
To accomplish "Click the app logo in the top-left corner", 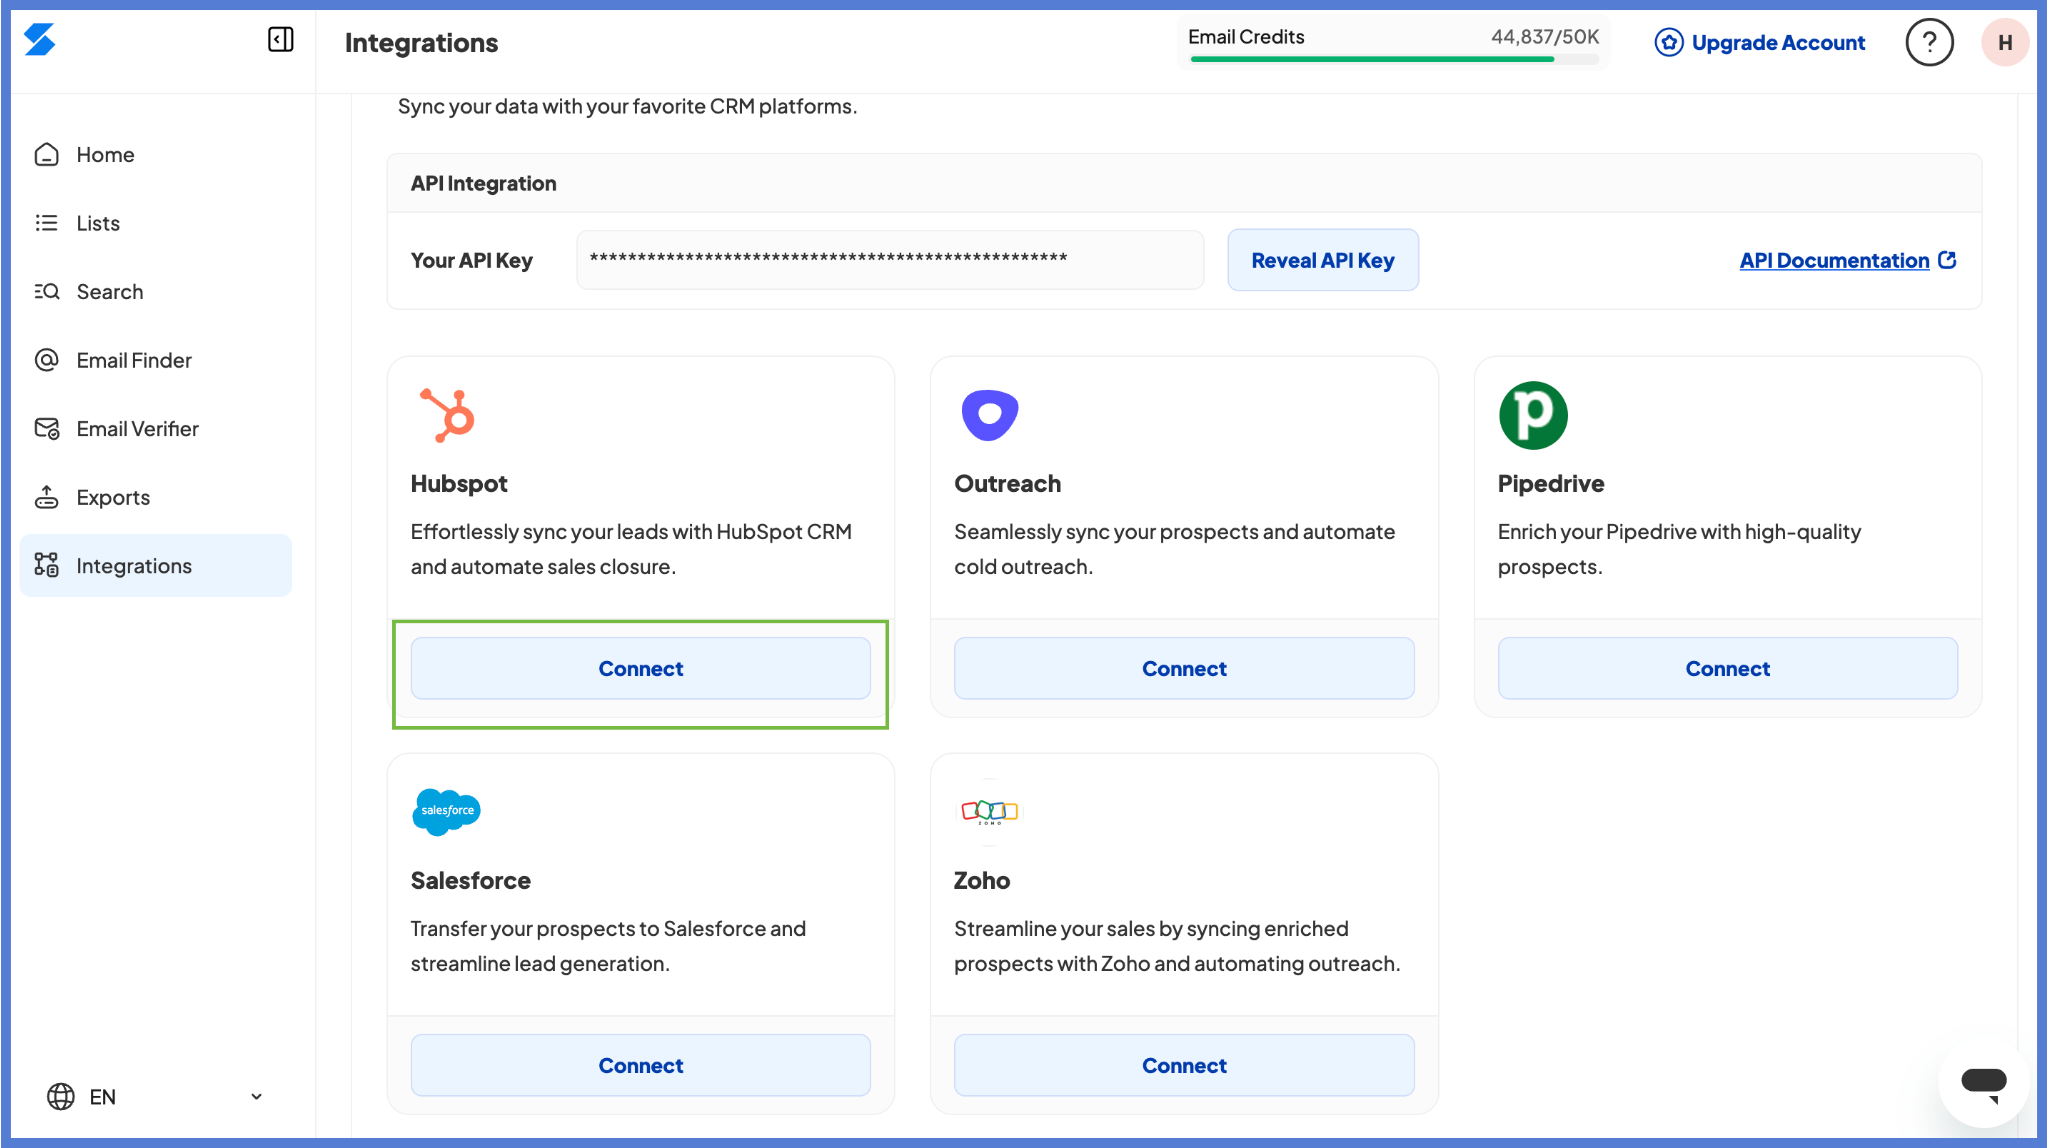I will [40, 40].
